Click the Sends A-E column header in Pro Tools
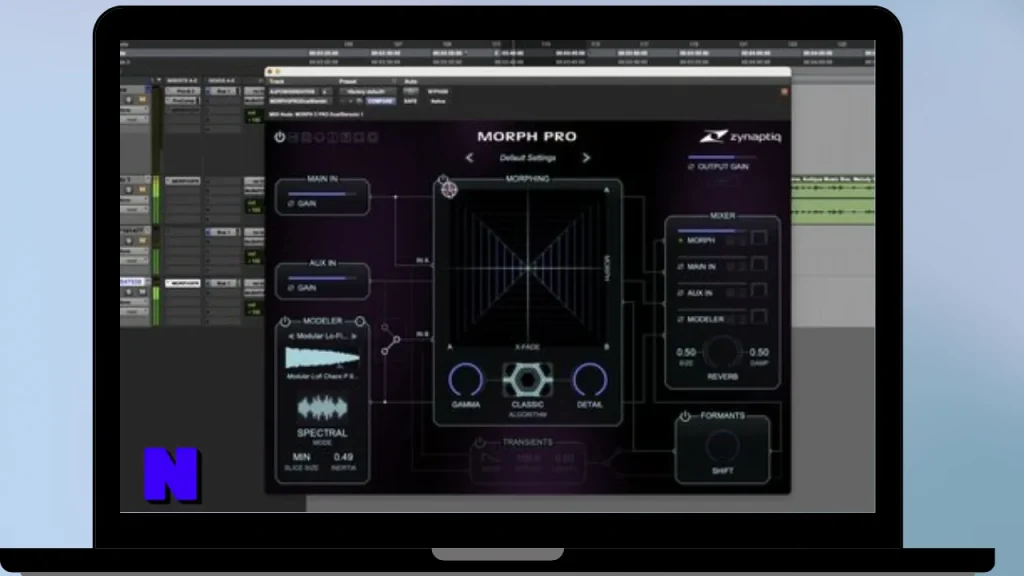 click(x=222, y=81)
